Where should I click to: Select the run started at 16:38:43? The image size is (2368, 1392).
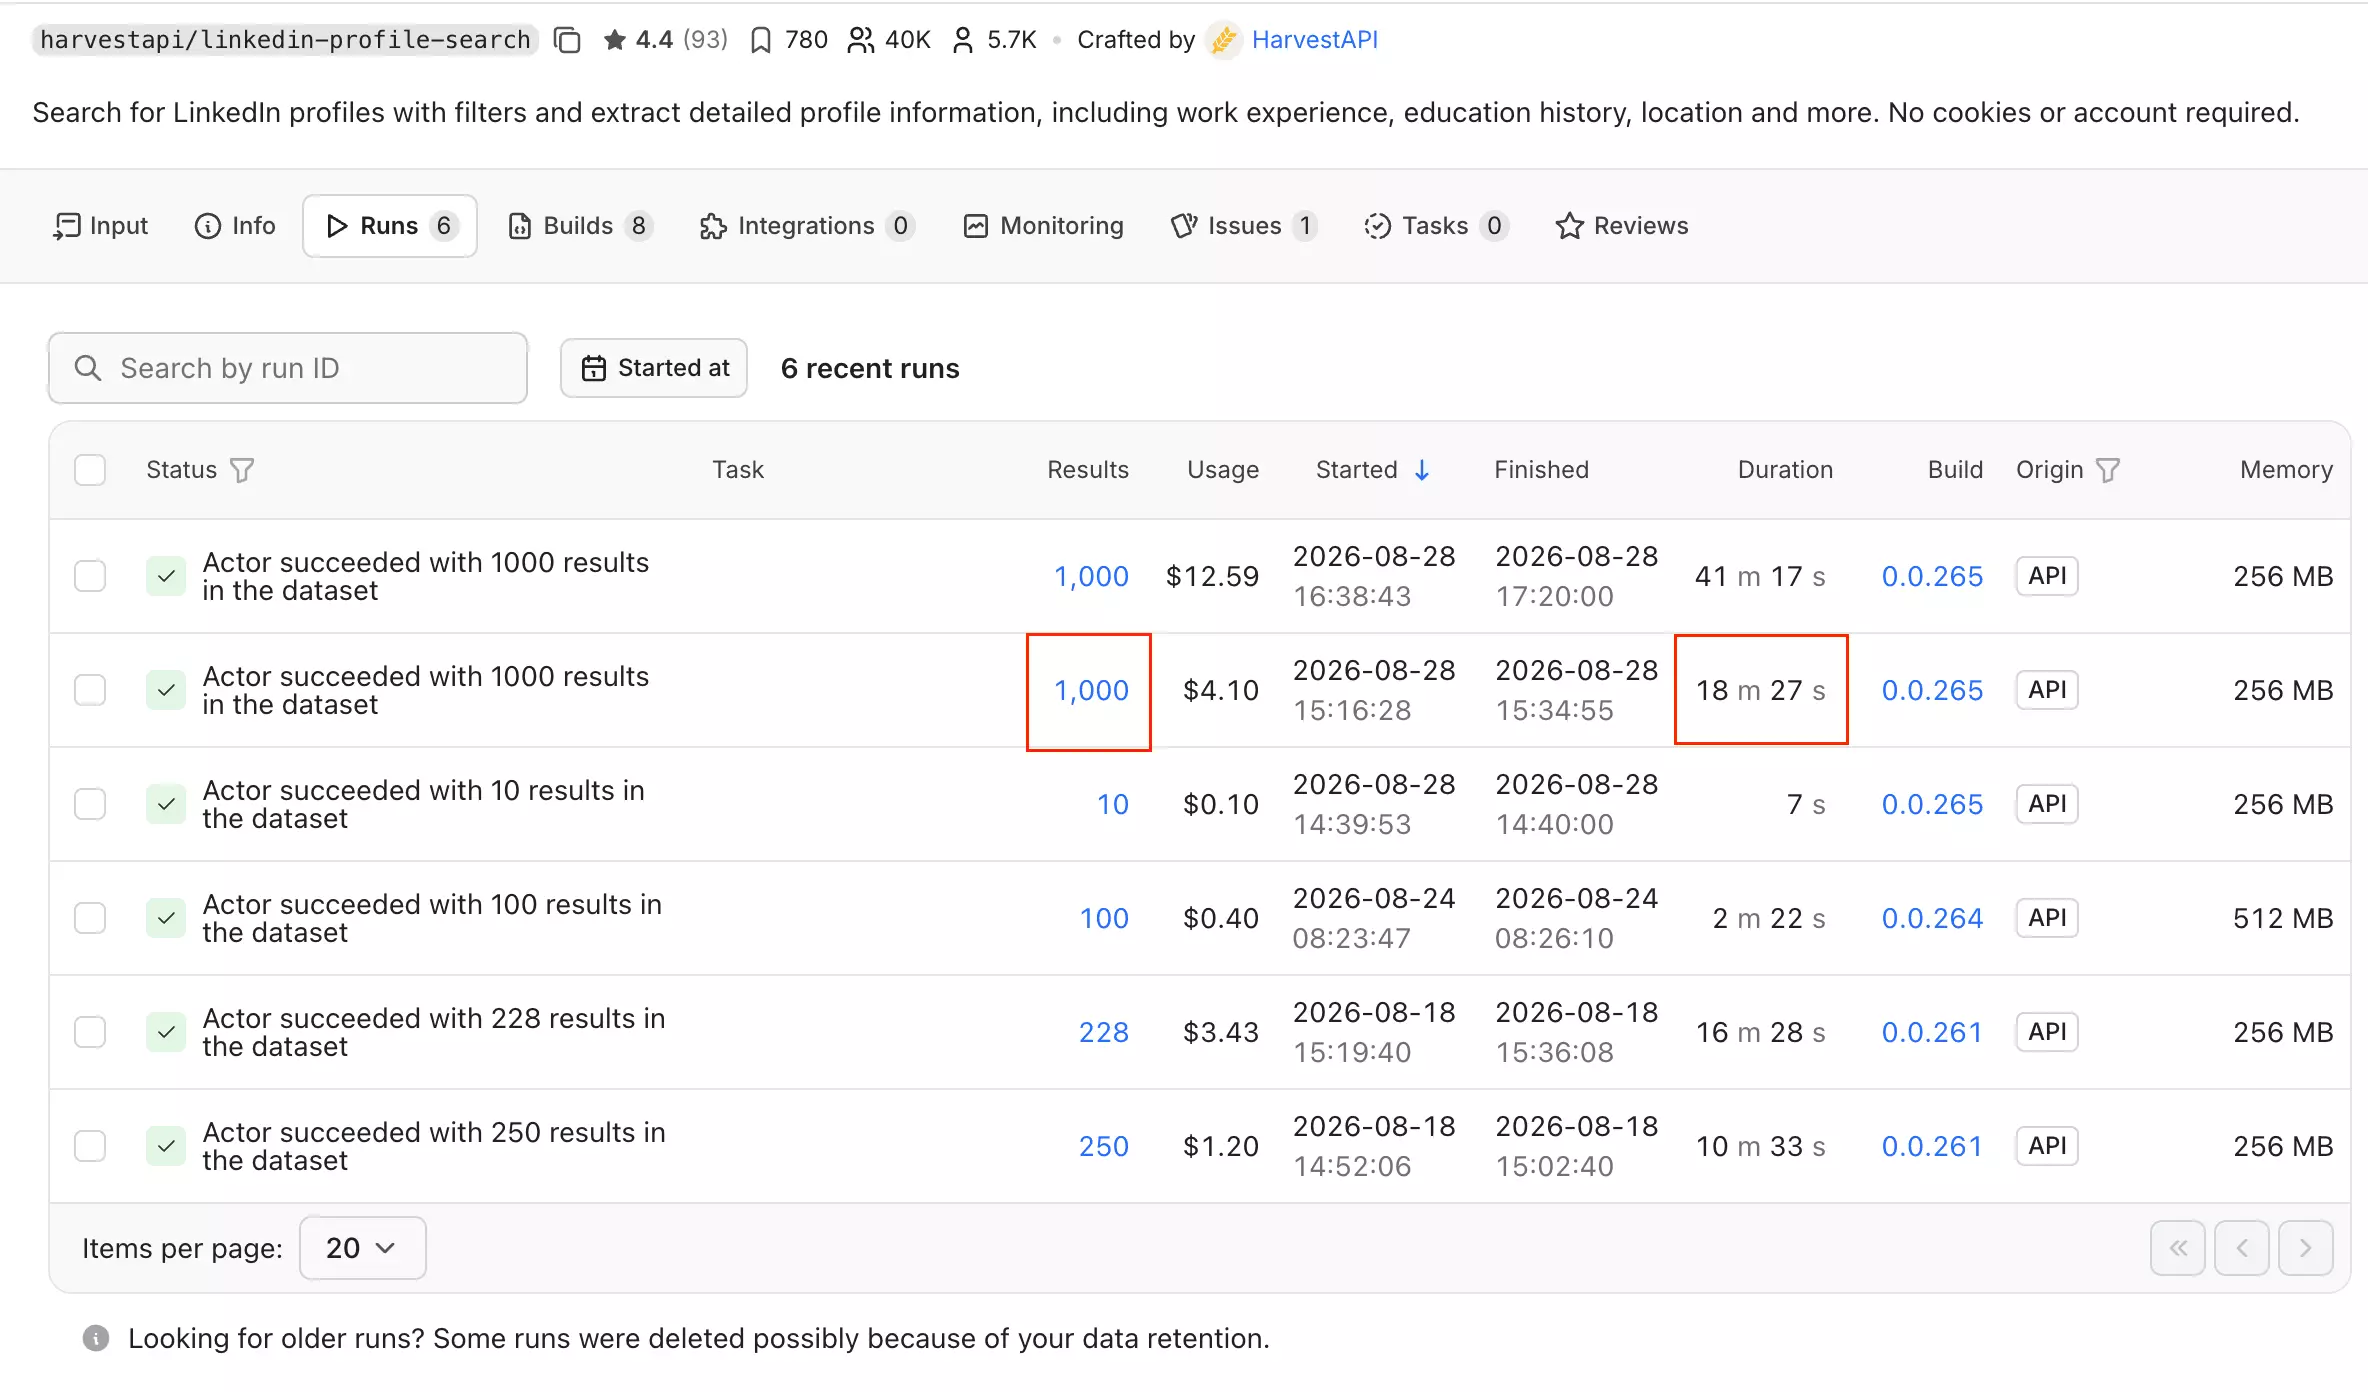90,576
